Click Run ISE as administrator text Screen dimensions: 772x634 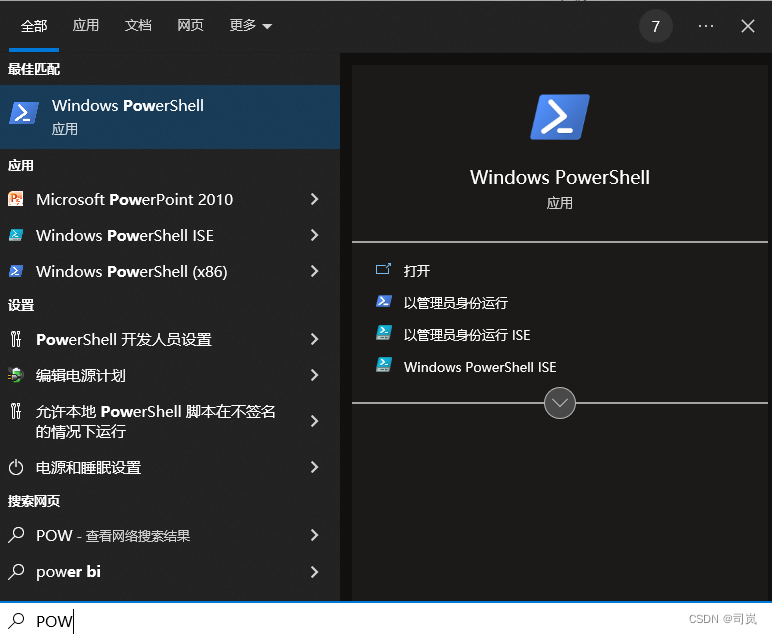(x=467, y=335)
